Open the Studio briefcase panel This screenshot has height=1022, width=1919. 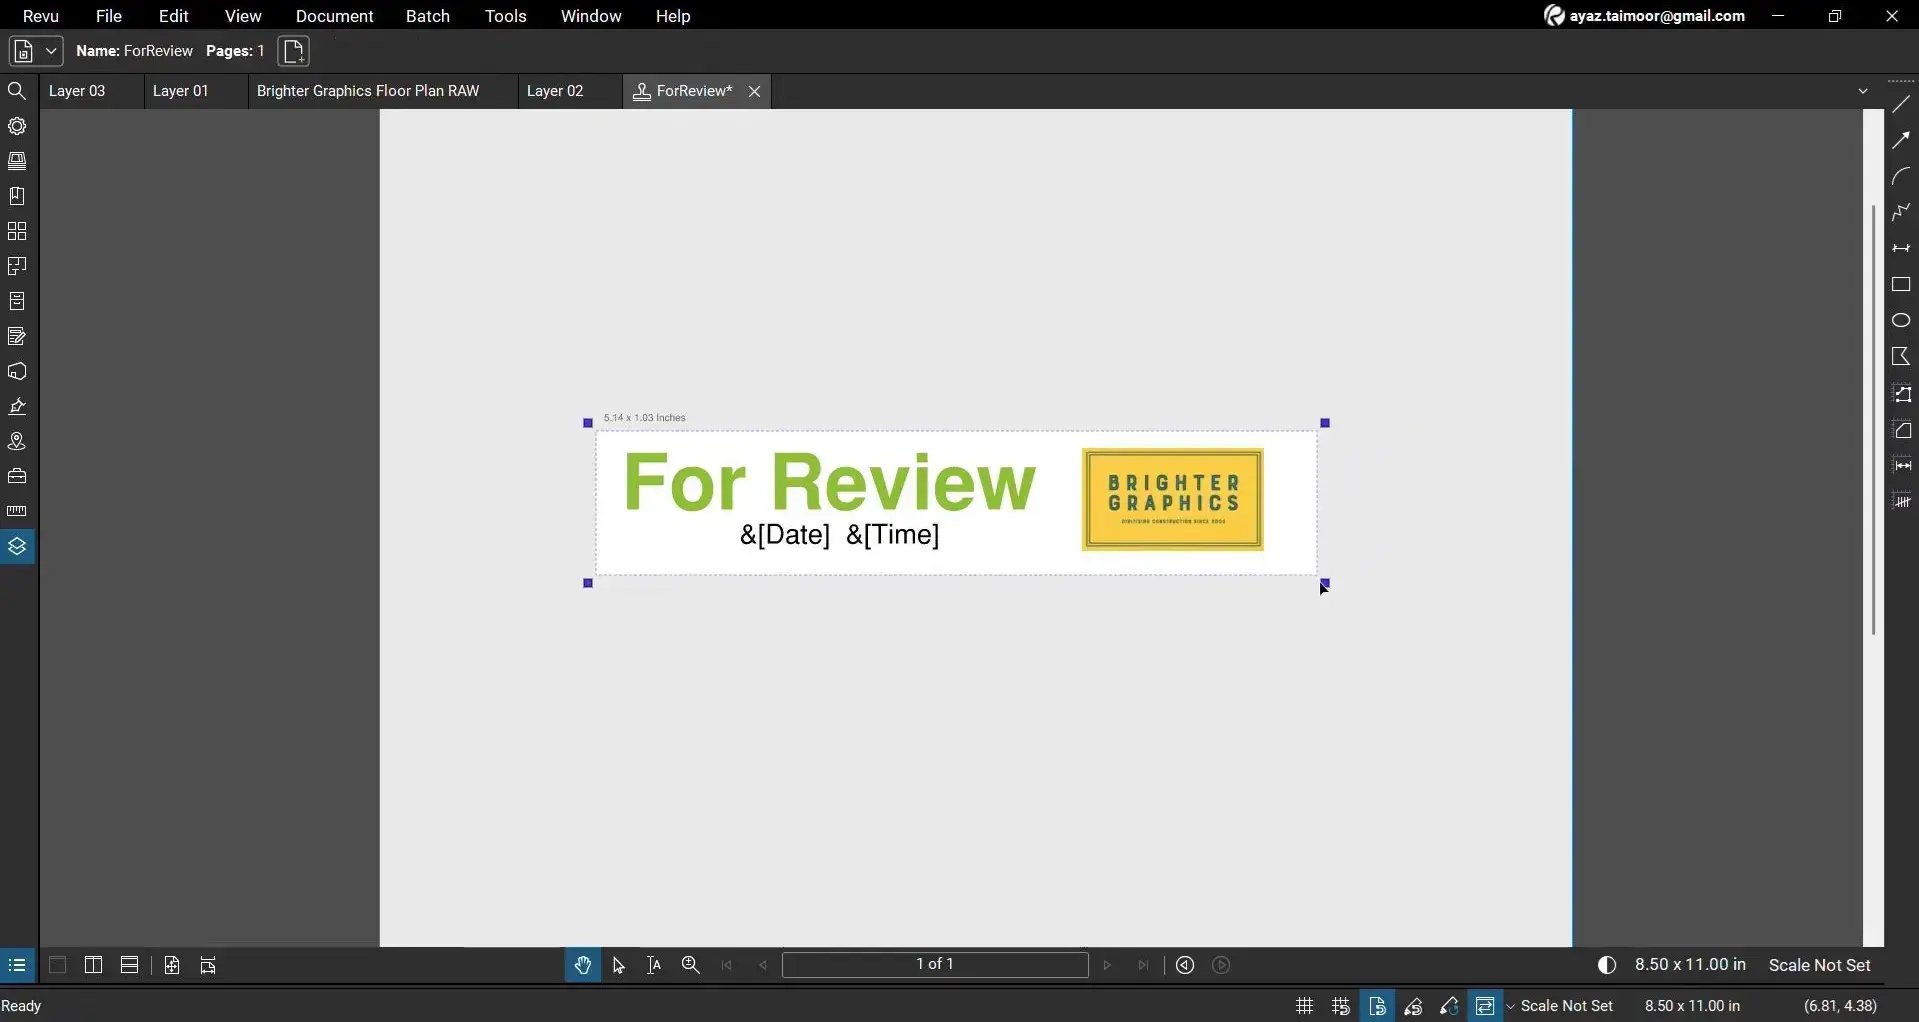[17, 476]
